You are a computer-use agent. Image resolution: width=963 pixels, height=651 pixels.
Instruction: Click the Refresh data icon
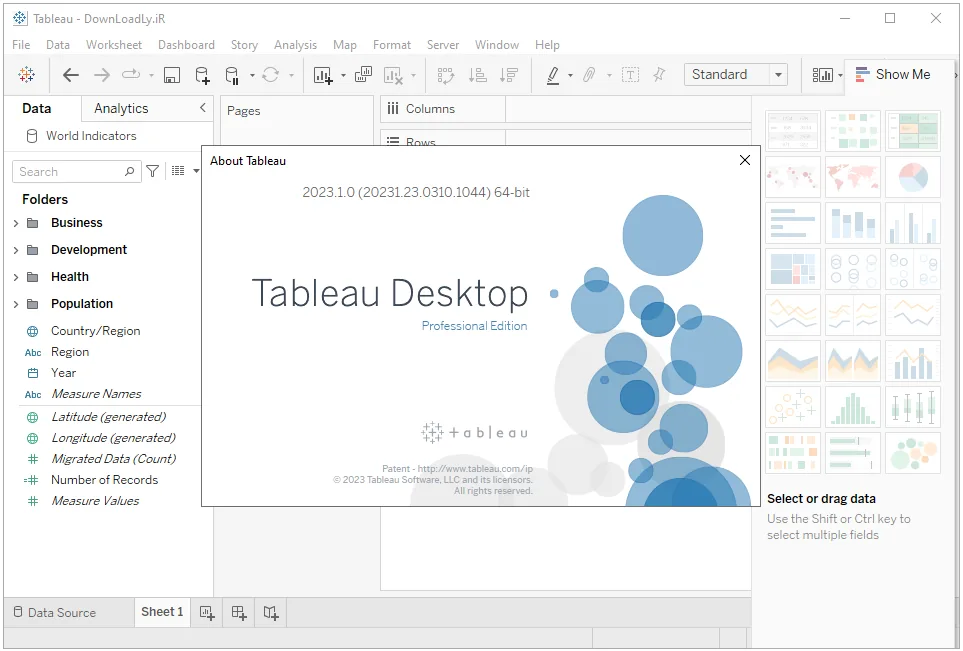270,75
